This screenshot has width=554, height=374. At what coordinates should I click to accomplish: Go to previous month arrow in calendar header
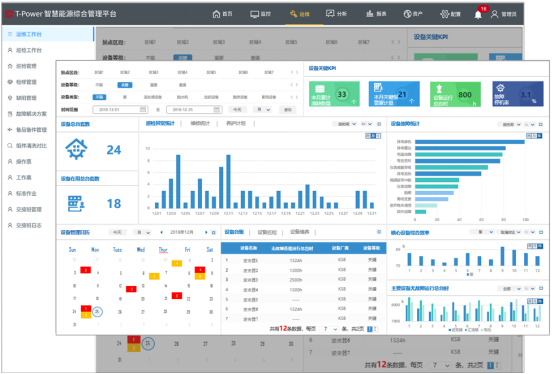[161, 232]
